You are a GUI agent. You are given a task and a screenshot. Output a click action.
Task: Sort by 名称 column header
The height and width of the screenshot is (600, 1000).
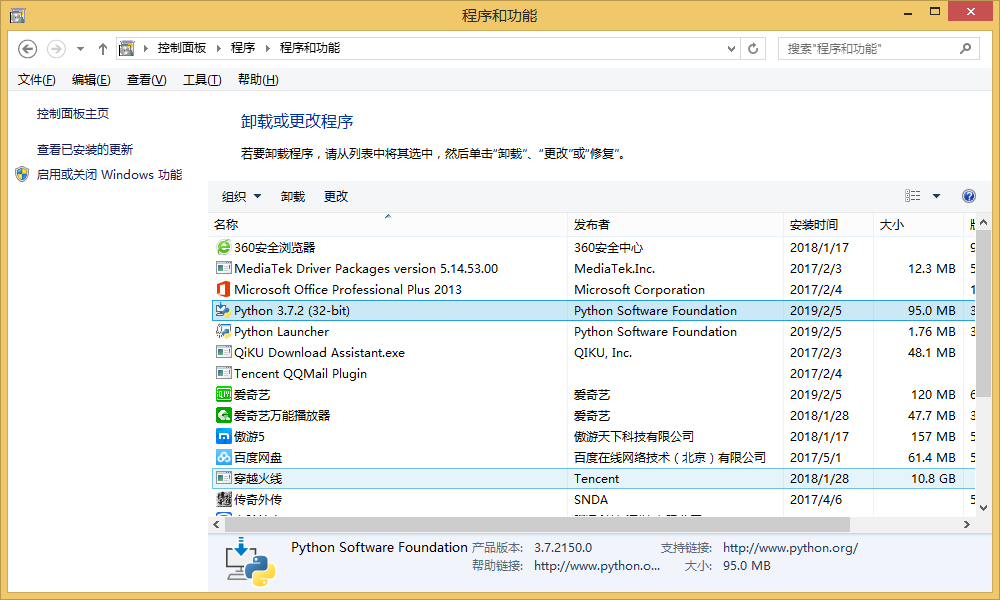pos(388,224)
